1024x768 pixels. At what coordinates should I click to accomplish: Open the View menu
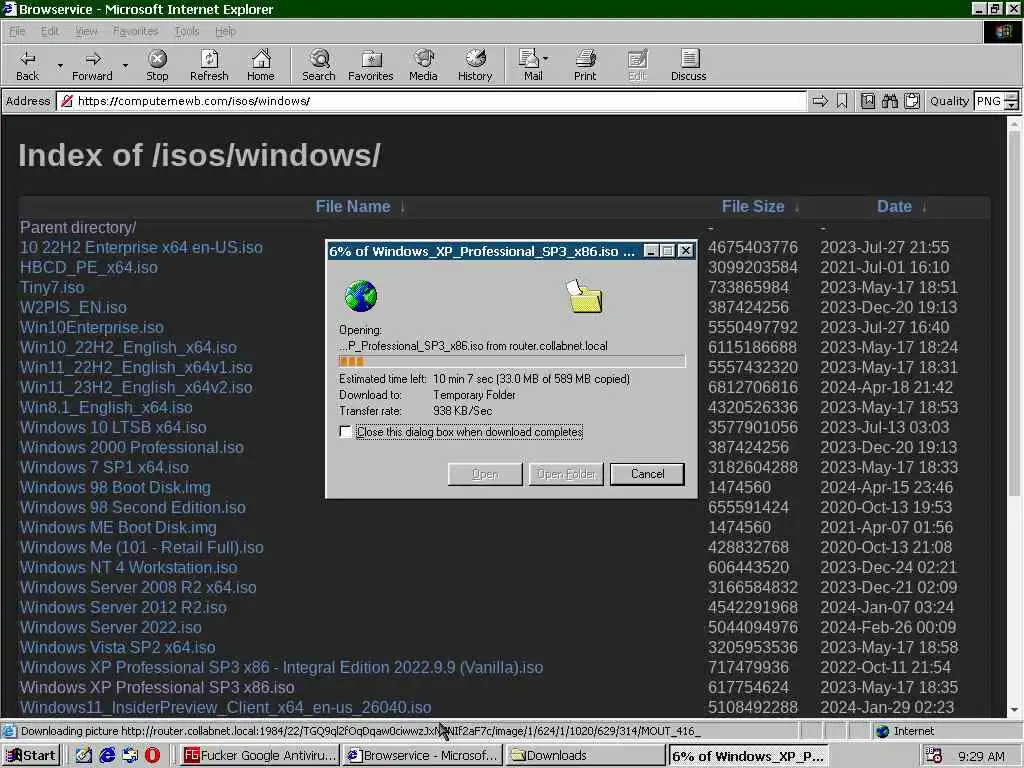[86, 31]
